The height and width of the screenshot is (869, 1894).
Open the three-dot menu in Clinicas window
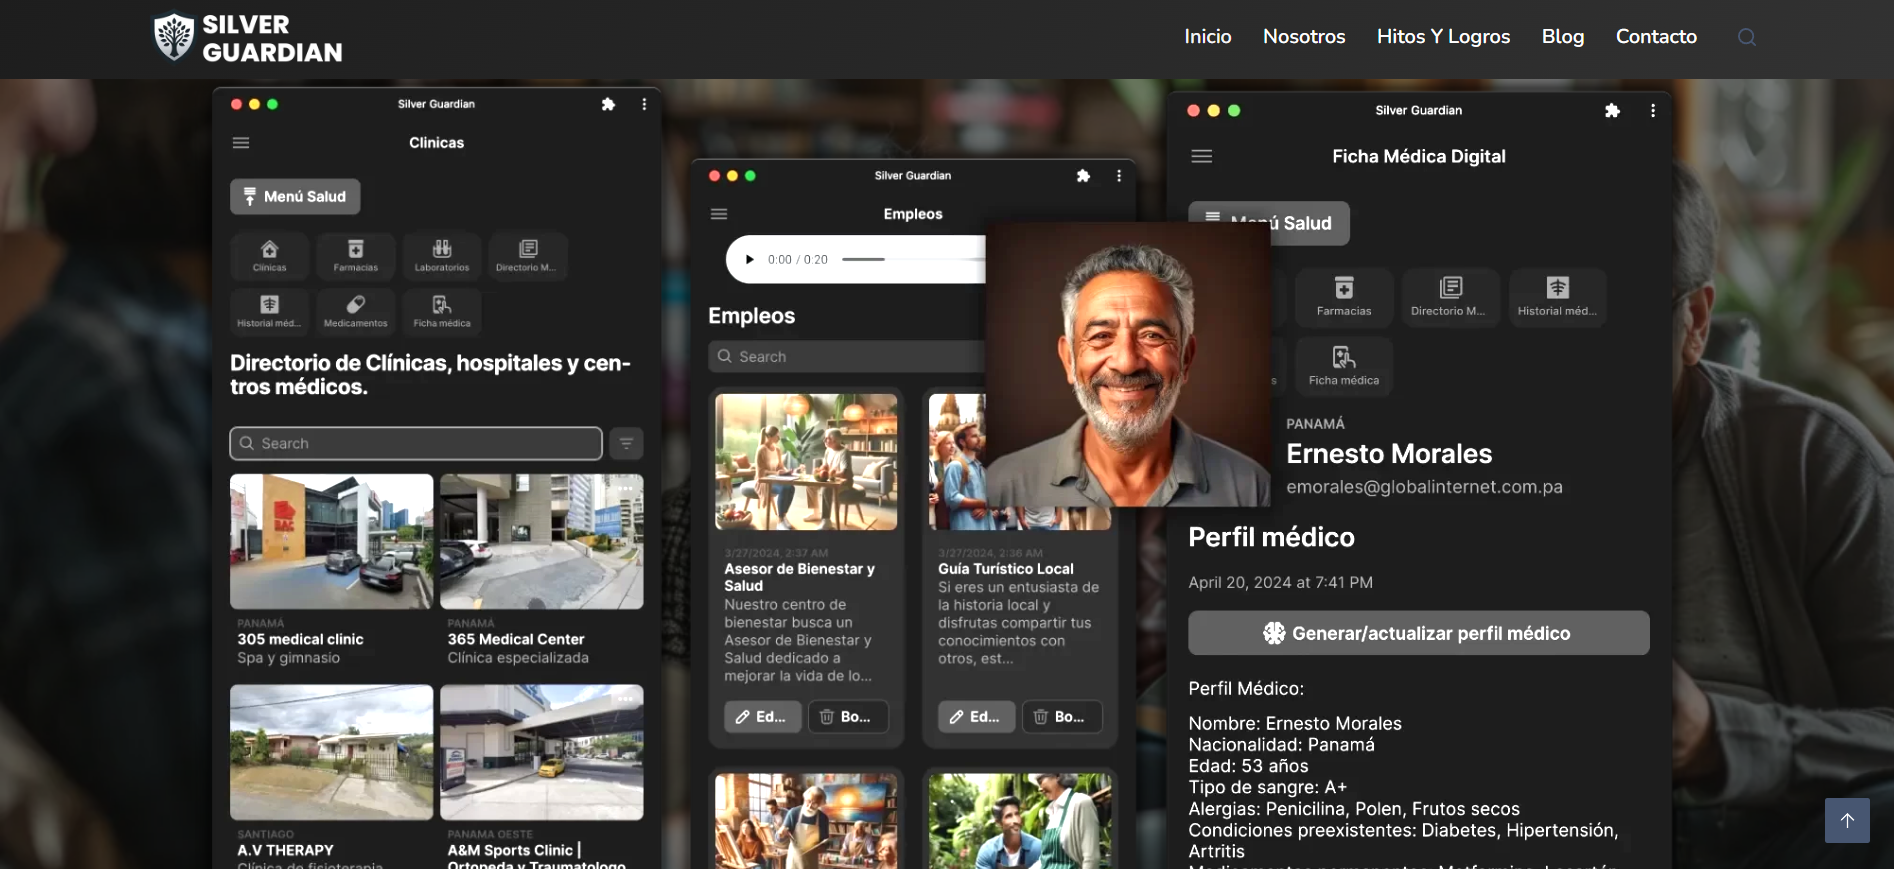coord(644,104)
